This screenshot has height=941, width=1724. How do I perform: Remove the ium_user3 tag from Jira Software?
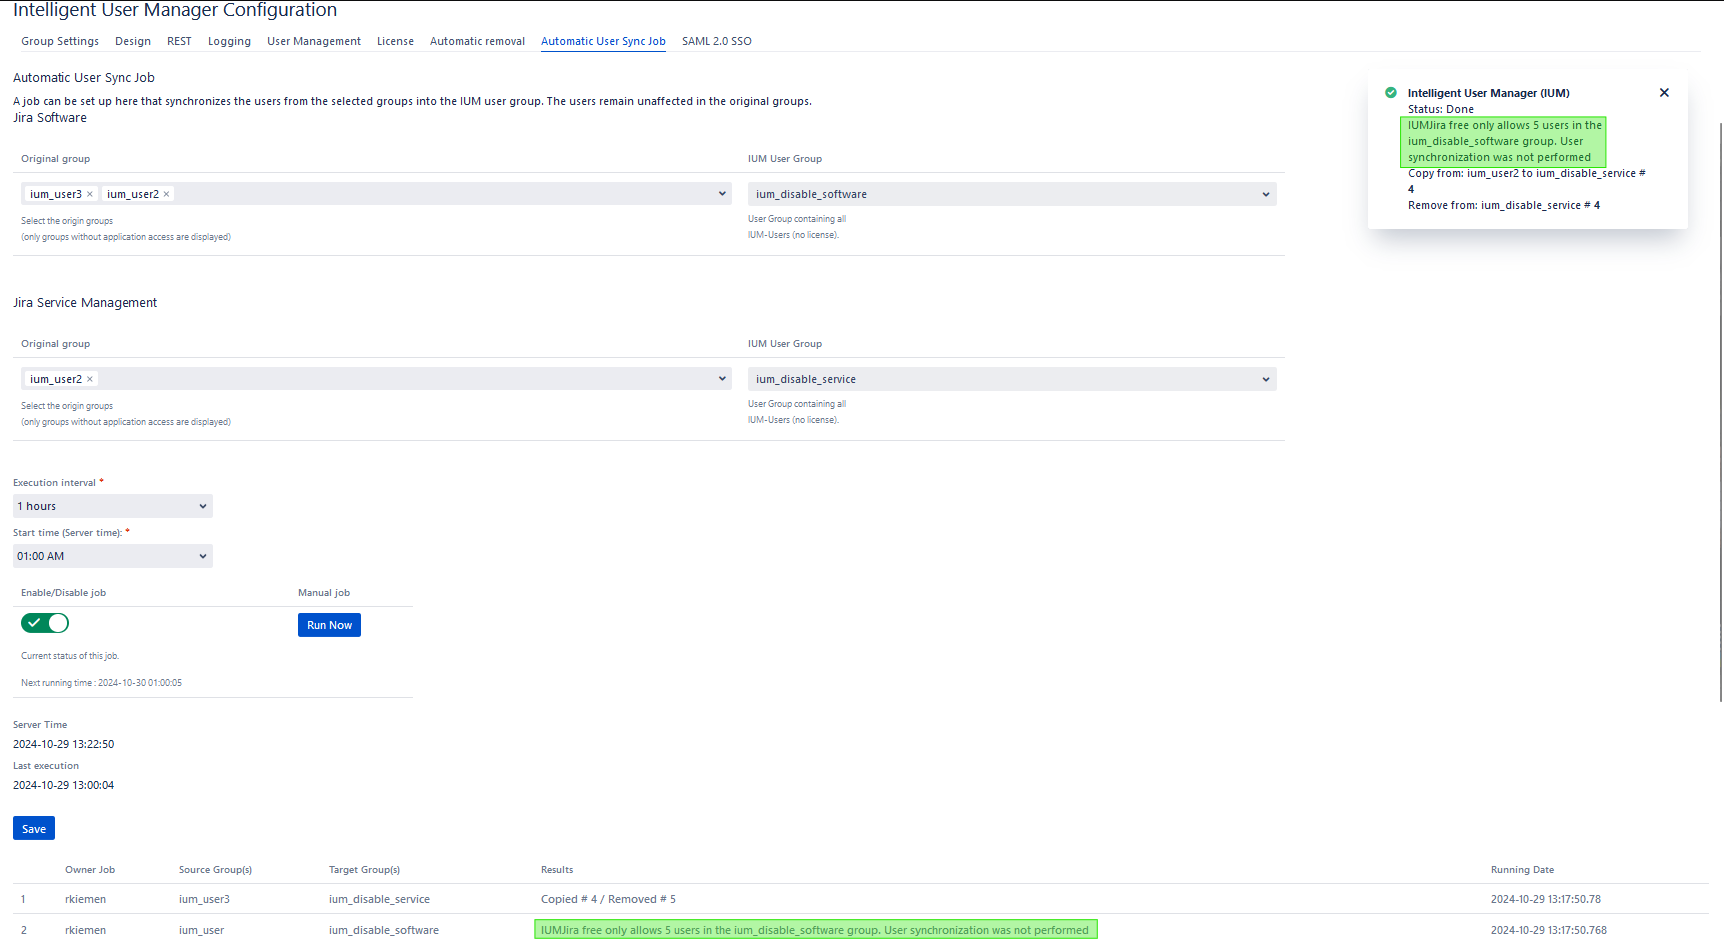[x=90, y=195]
